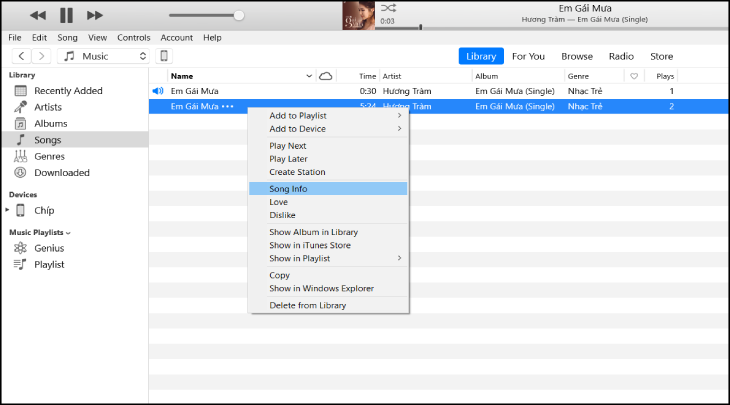The height and width of the screenshot is (405, 730).
Task: Choose Song Info from context menu
Action: point(328,189)
